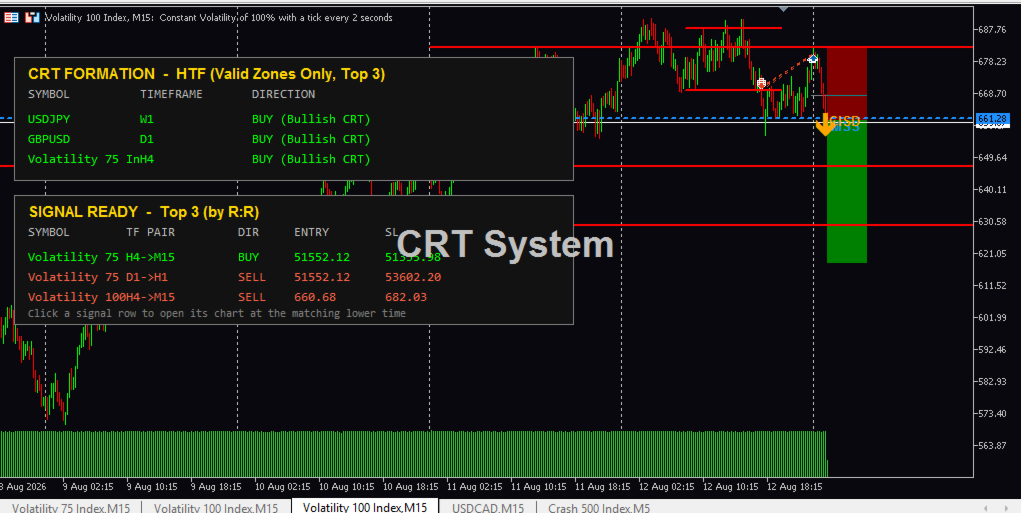The width and height of the screenshot is (1021, 513).
Task: Click entry value 660.68
Action: coord(315,297)
